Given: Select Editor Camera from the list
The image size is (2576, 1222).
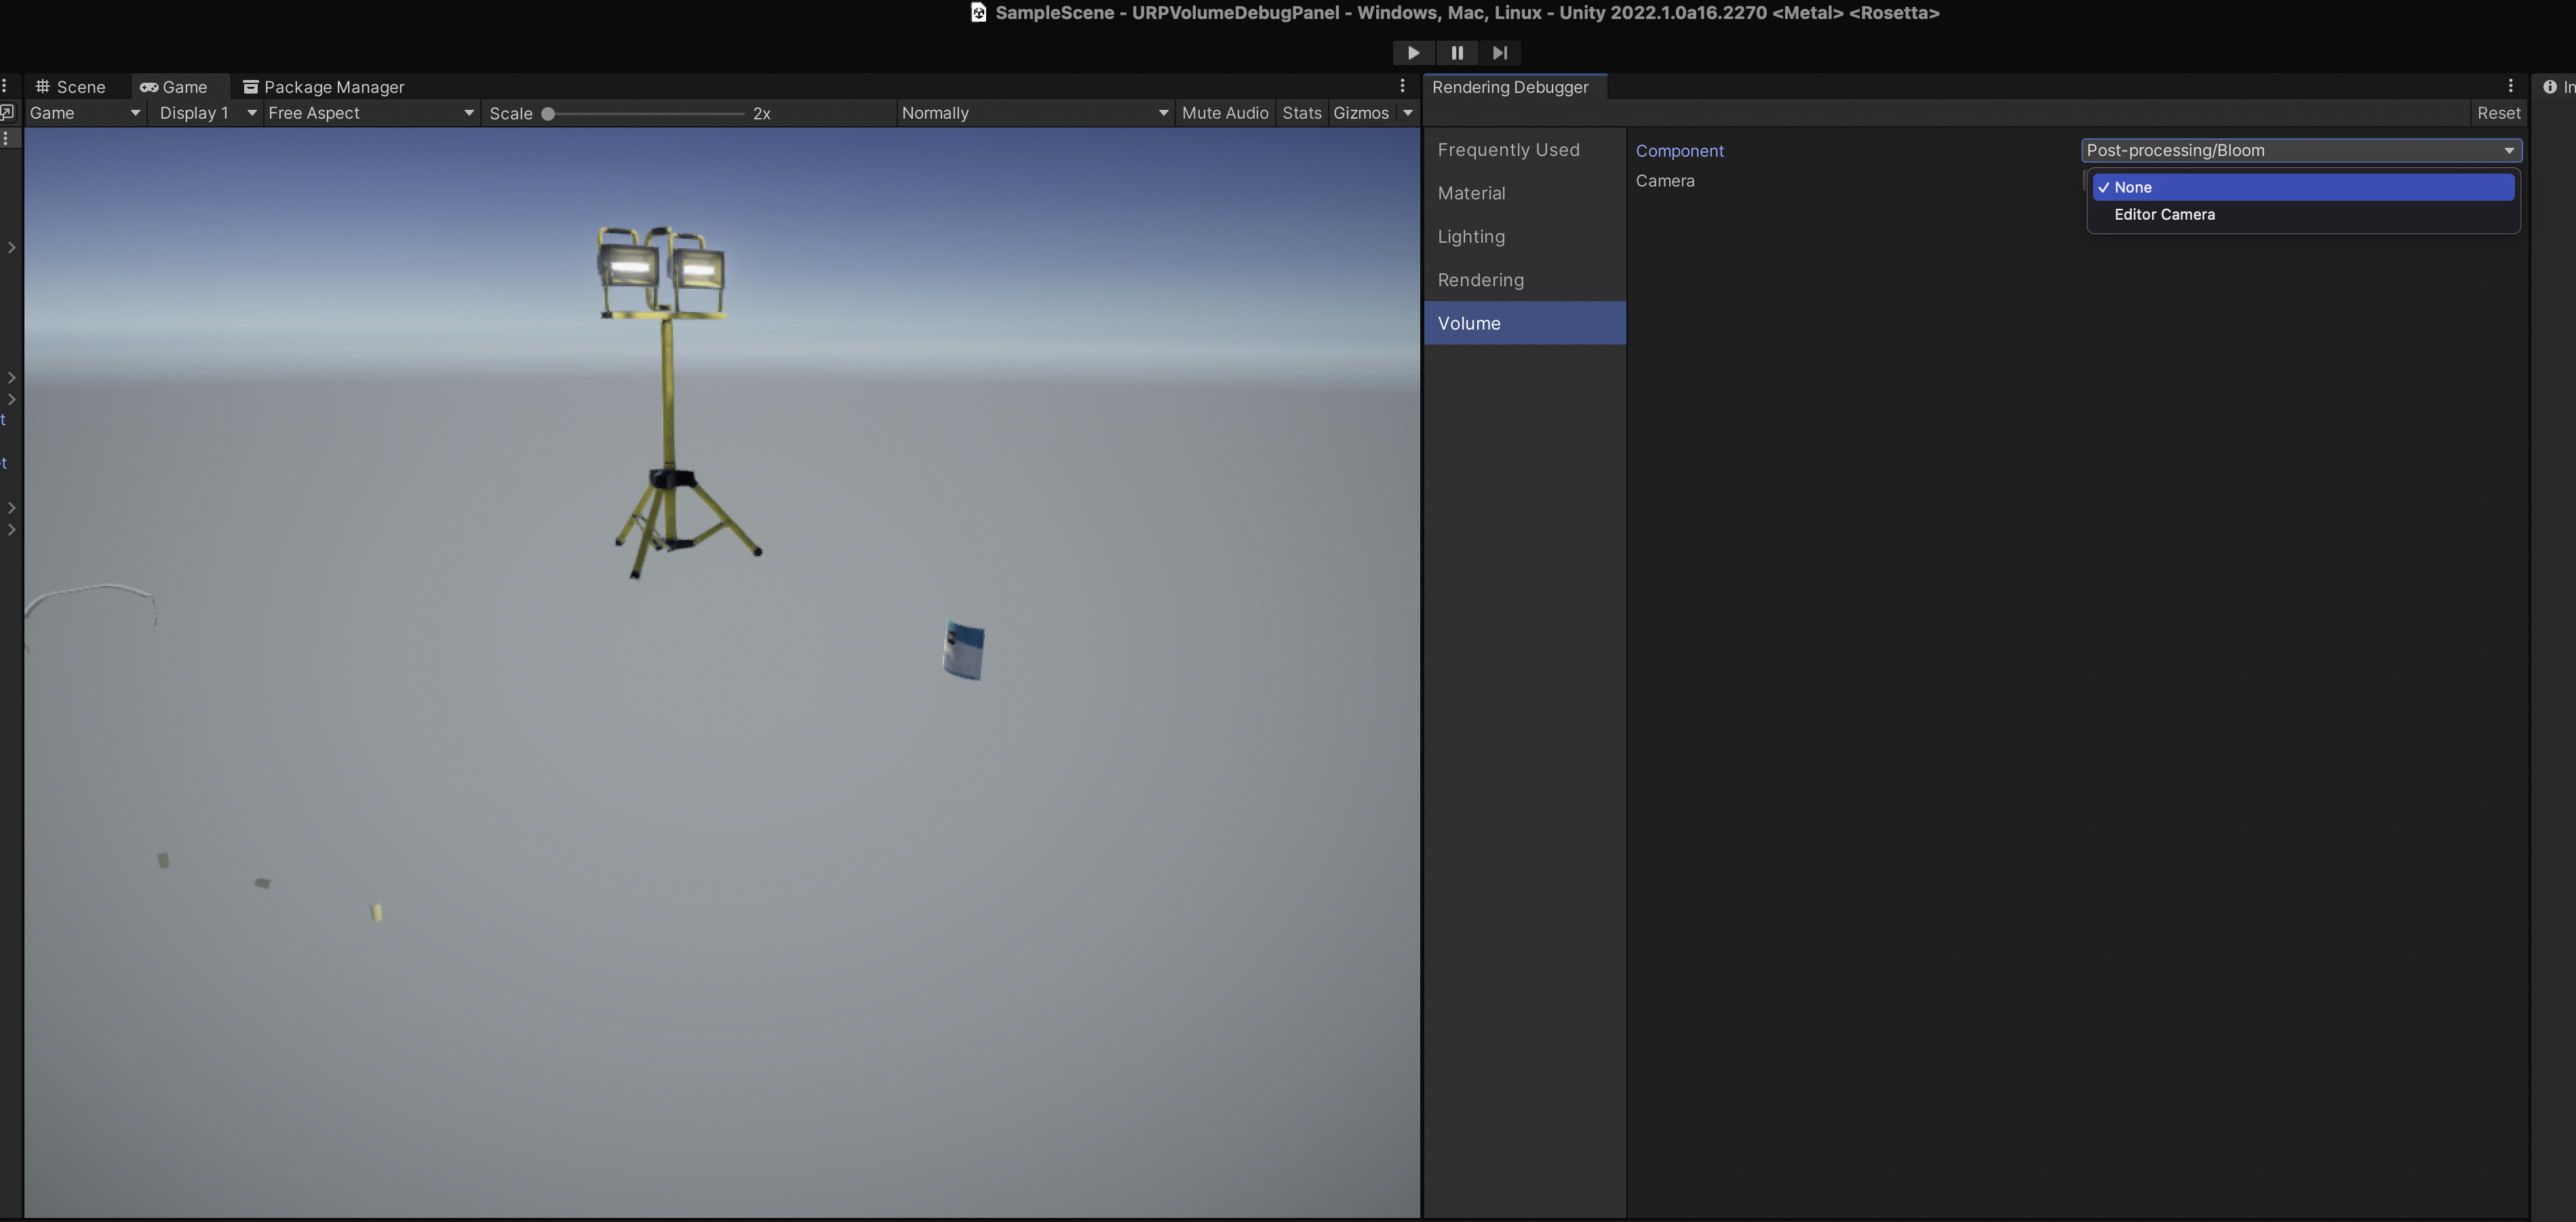Looking at the screenshot, I should tap(2164, 214).
